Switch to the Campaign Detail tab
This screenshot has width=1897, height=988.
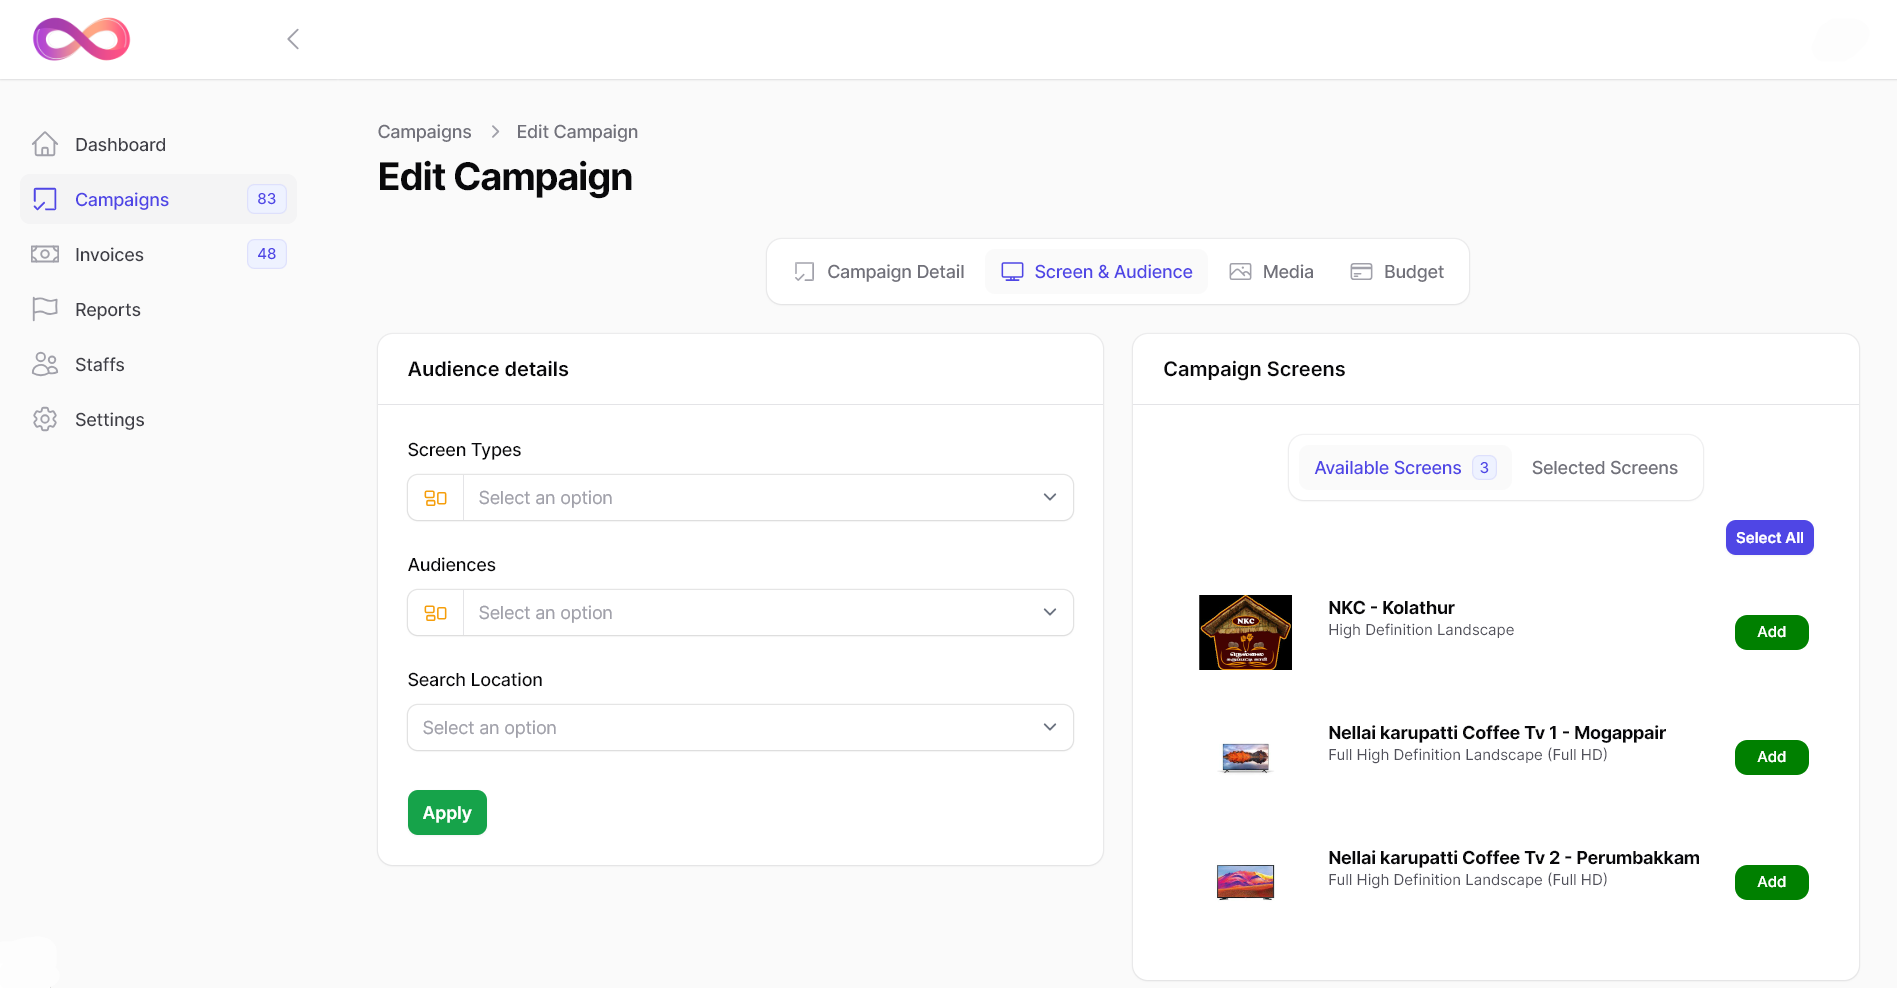pyautogui.click(x=879, y=272)
